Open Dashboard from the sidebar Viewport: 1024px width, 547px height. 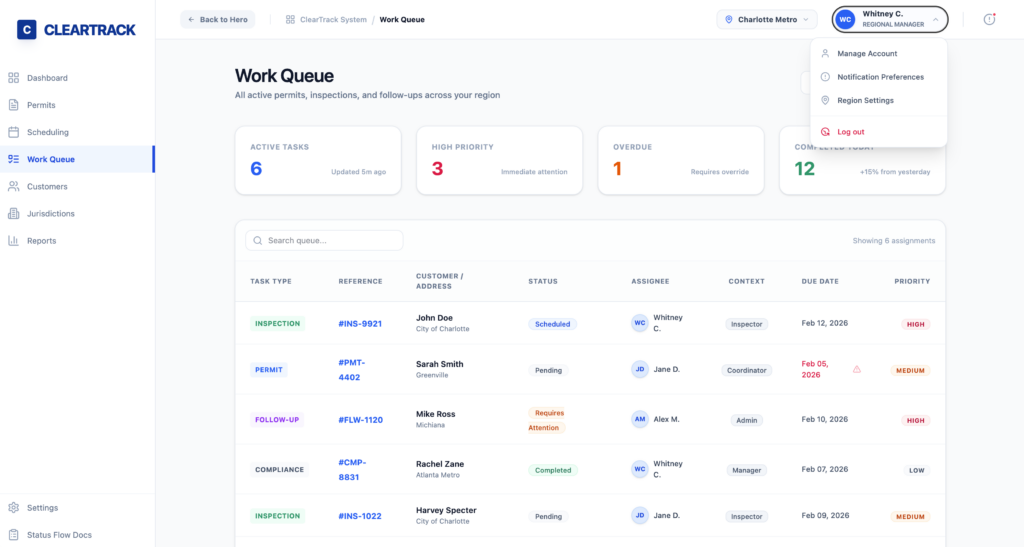pos(46,78)
